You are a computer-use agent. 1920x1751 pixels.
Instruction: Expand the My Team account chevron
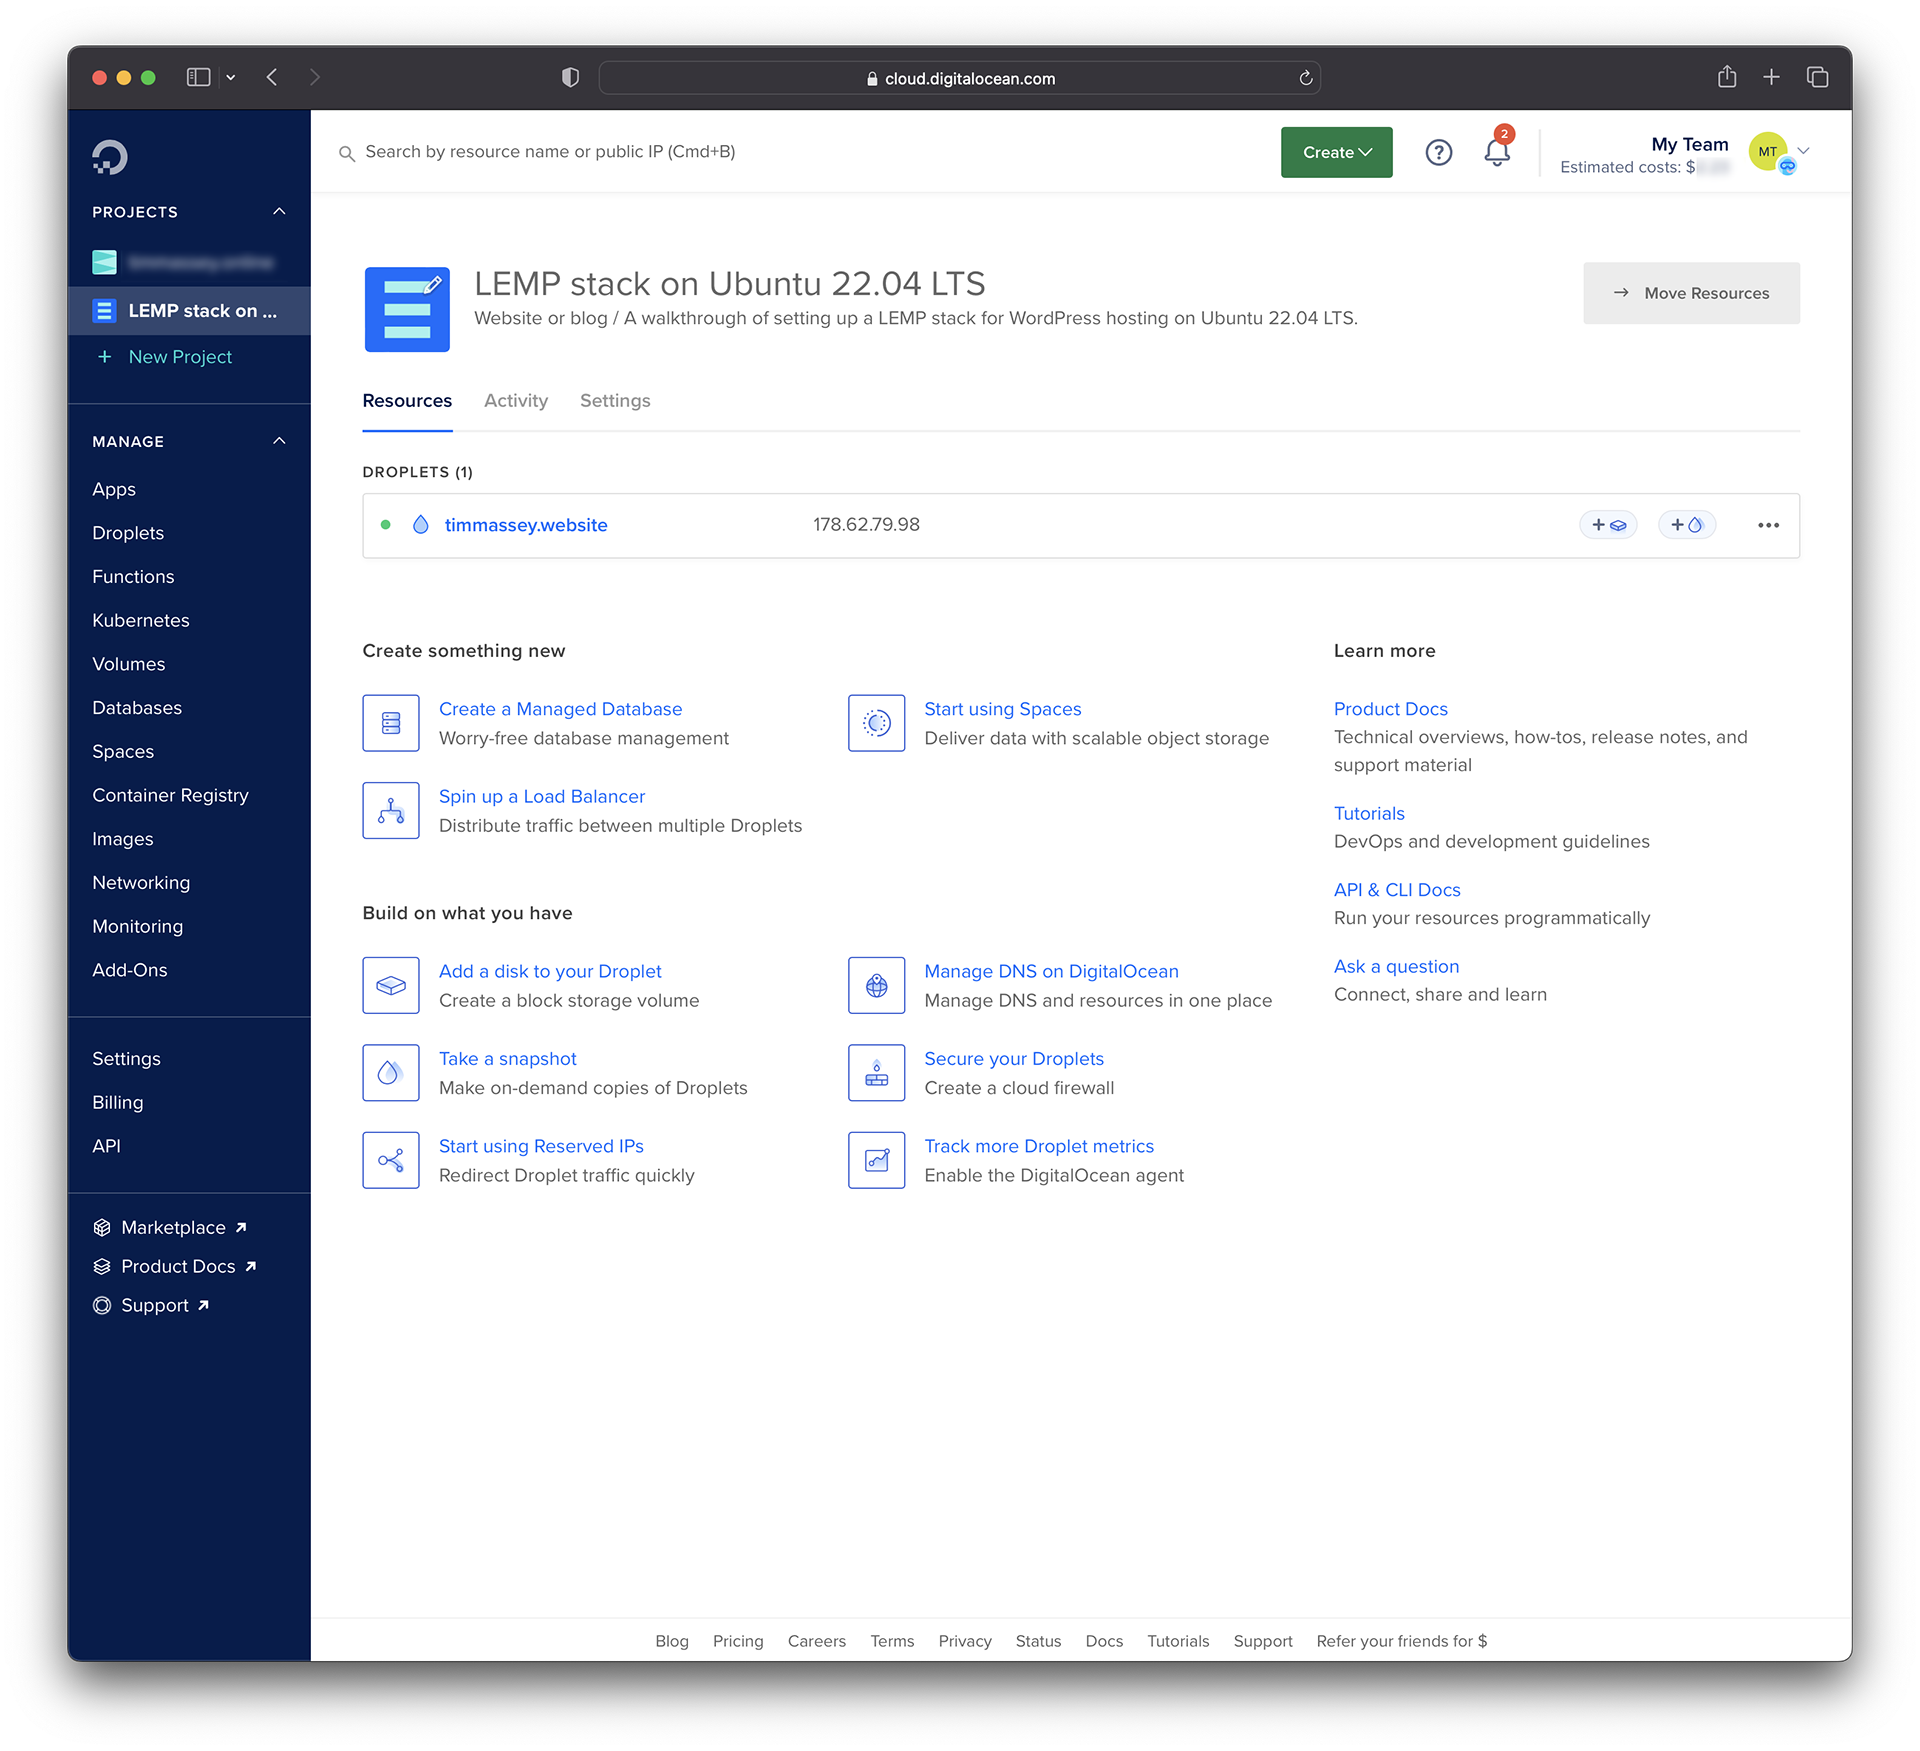pyautogui.click(x=1804, y=151)
